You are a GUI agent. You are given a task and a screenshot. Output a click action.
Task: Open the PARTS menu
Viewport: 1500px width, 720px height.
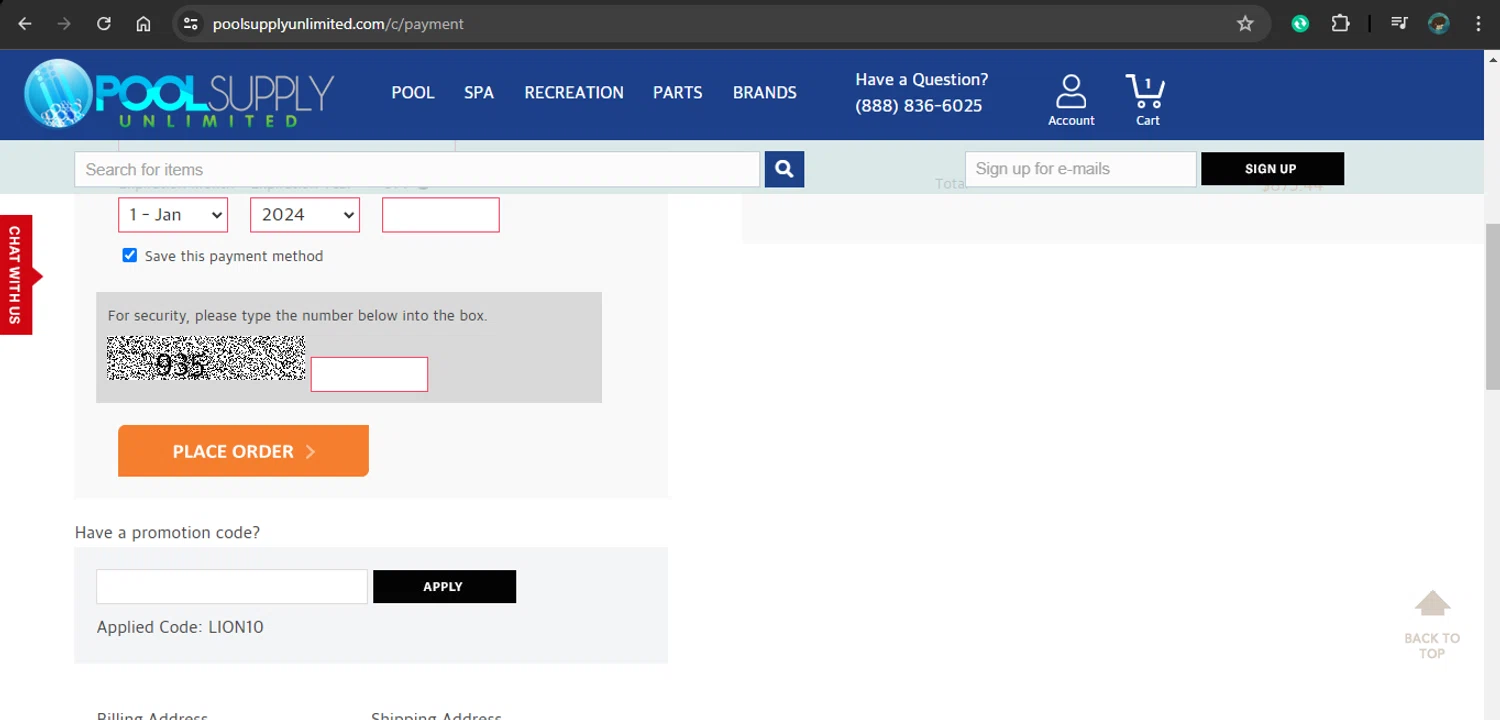[678, 92]
